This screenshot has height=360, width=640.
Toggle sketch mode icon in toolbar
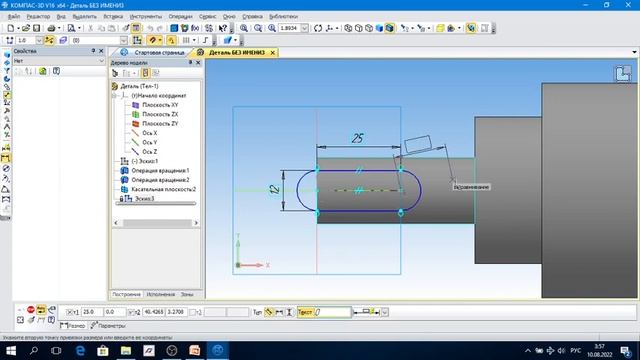pyautogui.click(x=137, y=40)
